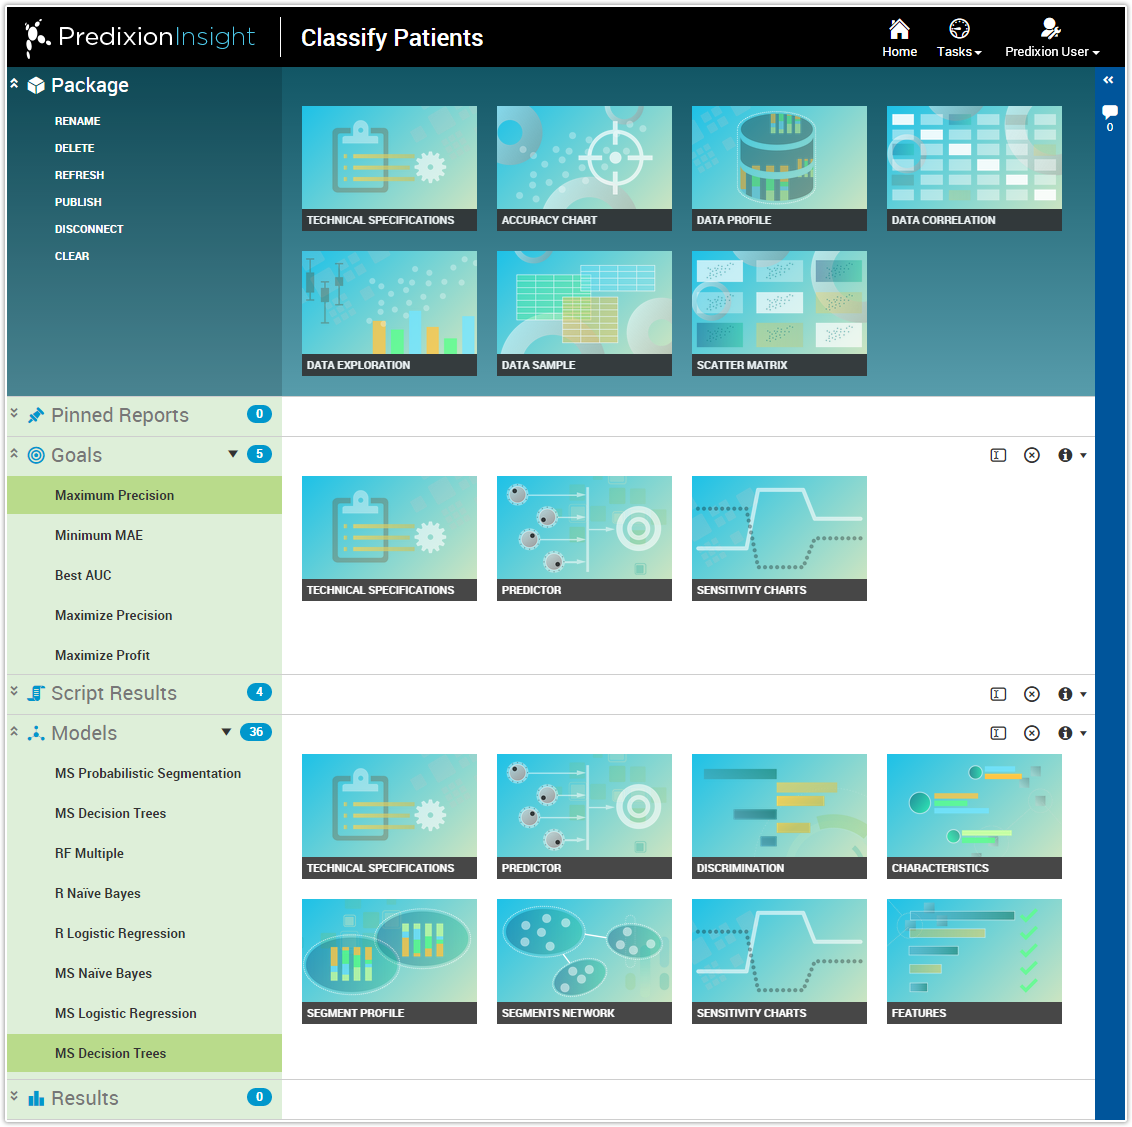
Task: Click the circled X icon in Goals row
Action: click(1032, 455)
